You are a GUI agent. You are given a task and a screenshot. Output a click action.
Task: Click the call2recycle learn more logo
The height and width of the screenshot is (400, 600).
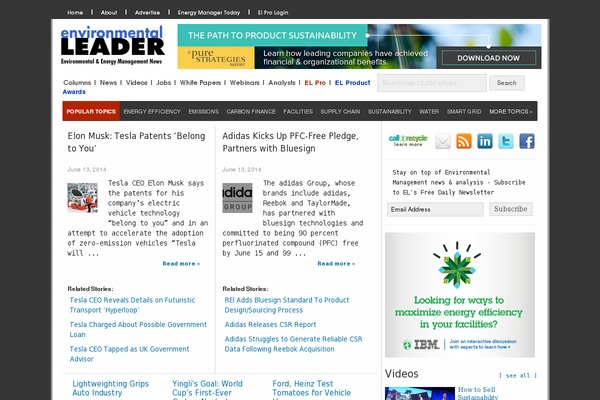pos(408,140)
